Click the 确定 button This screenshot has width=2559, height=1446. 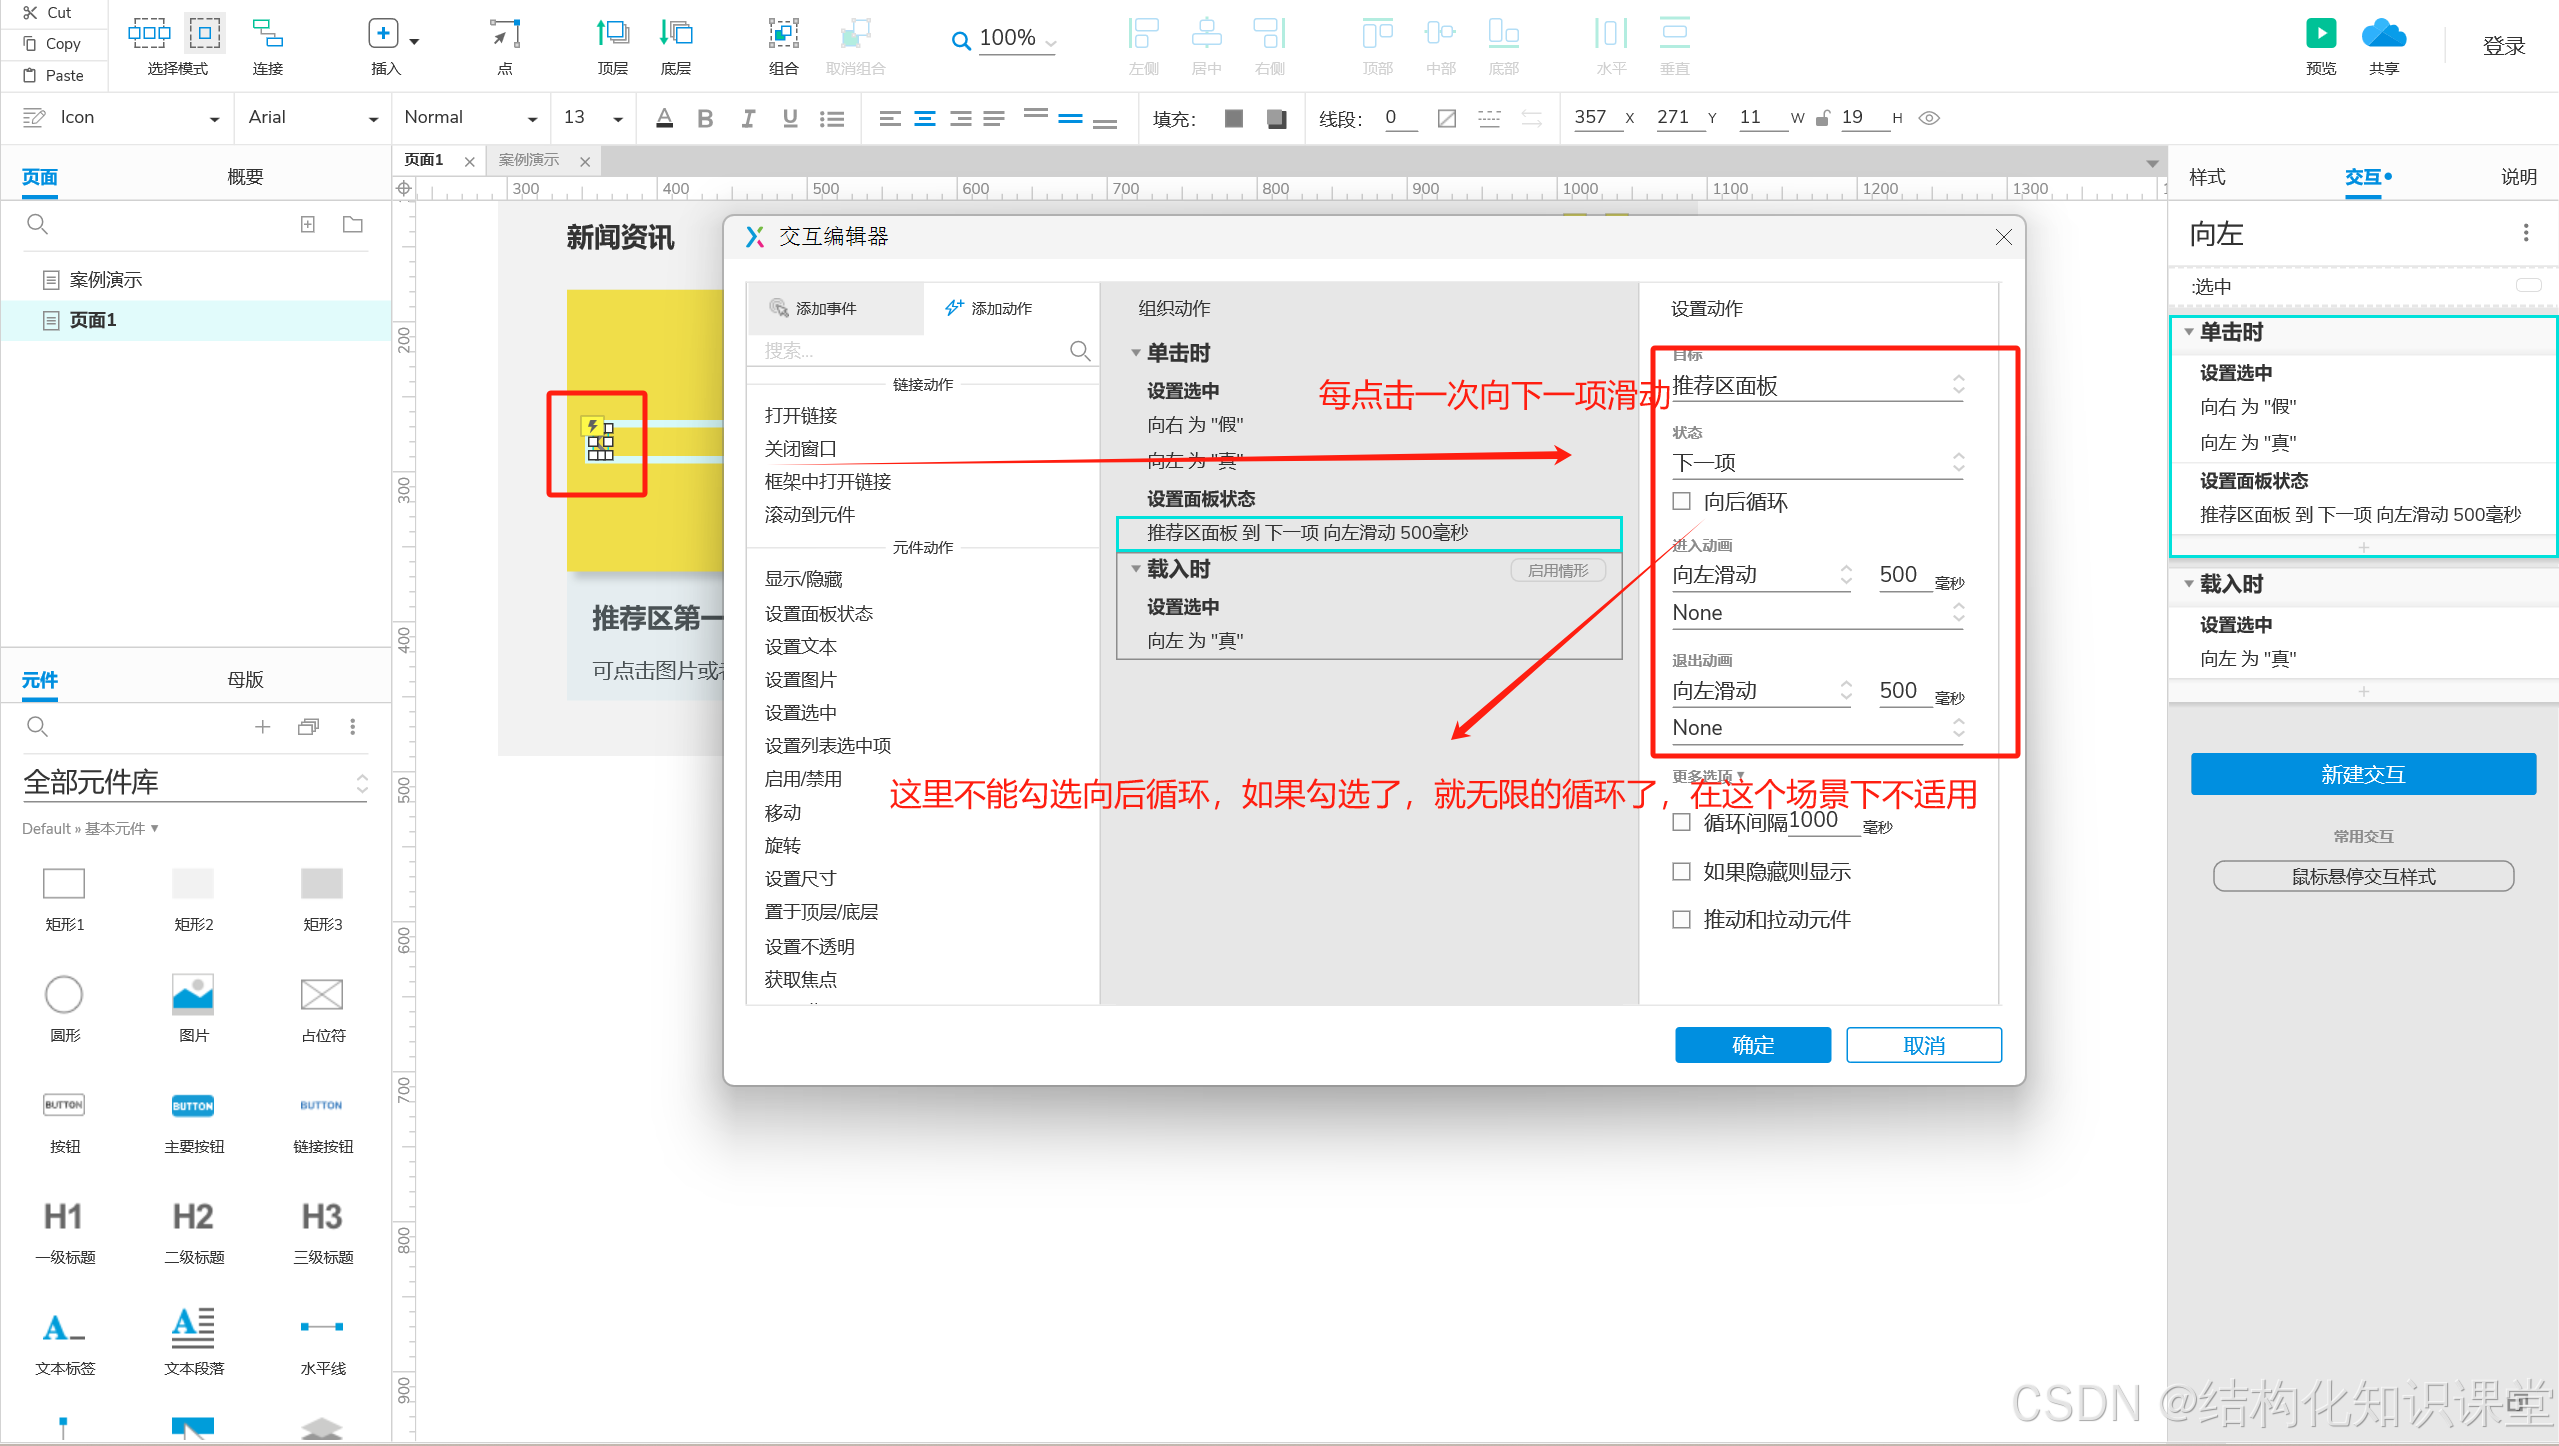(x=1753, y=1045)
